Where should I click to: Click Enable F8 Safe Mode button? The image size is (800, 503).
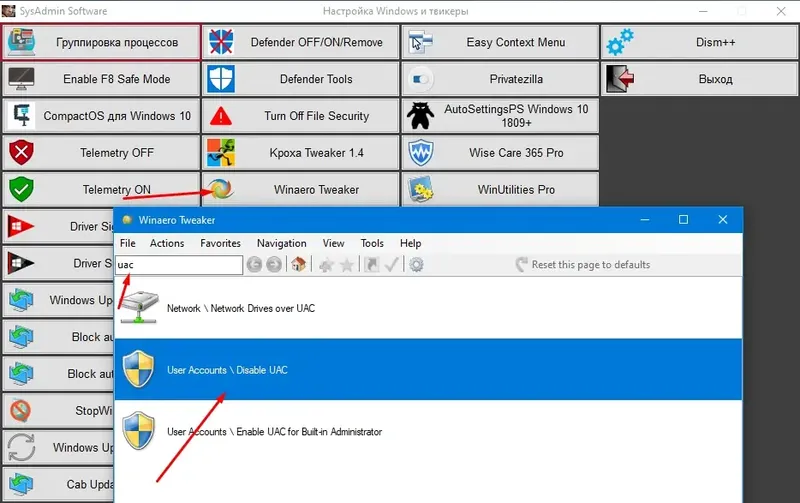(101, 79)
